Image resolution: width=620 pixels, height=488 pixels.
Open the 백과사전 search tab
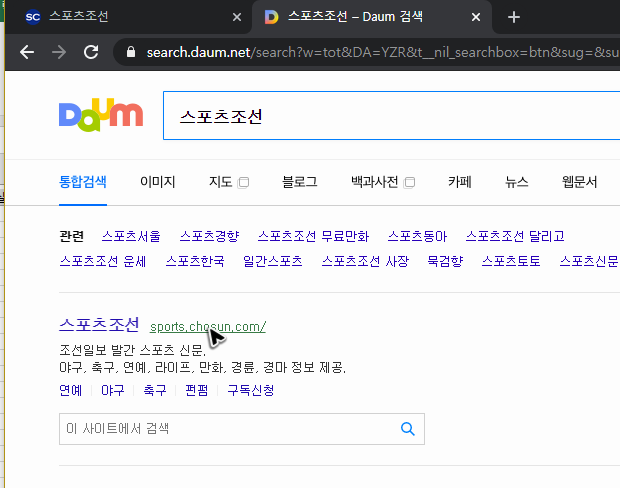[374, 182]
